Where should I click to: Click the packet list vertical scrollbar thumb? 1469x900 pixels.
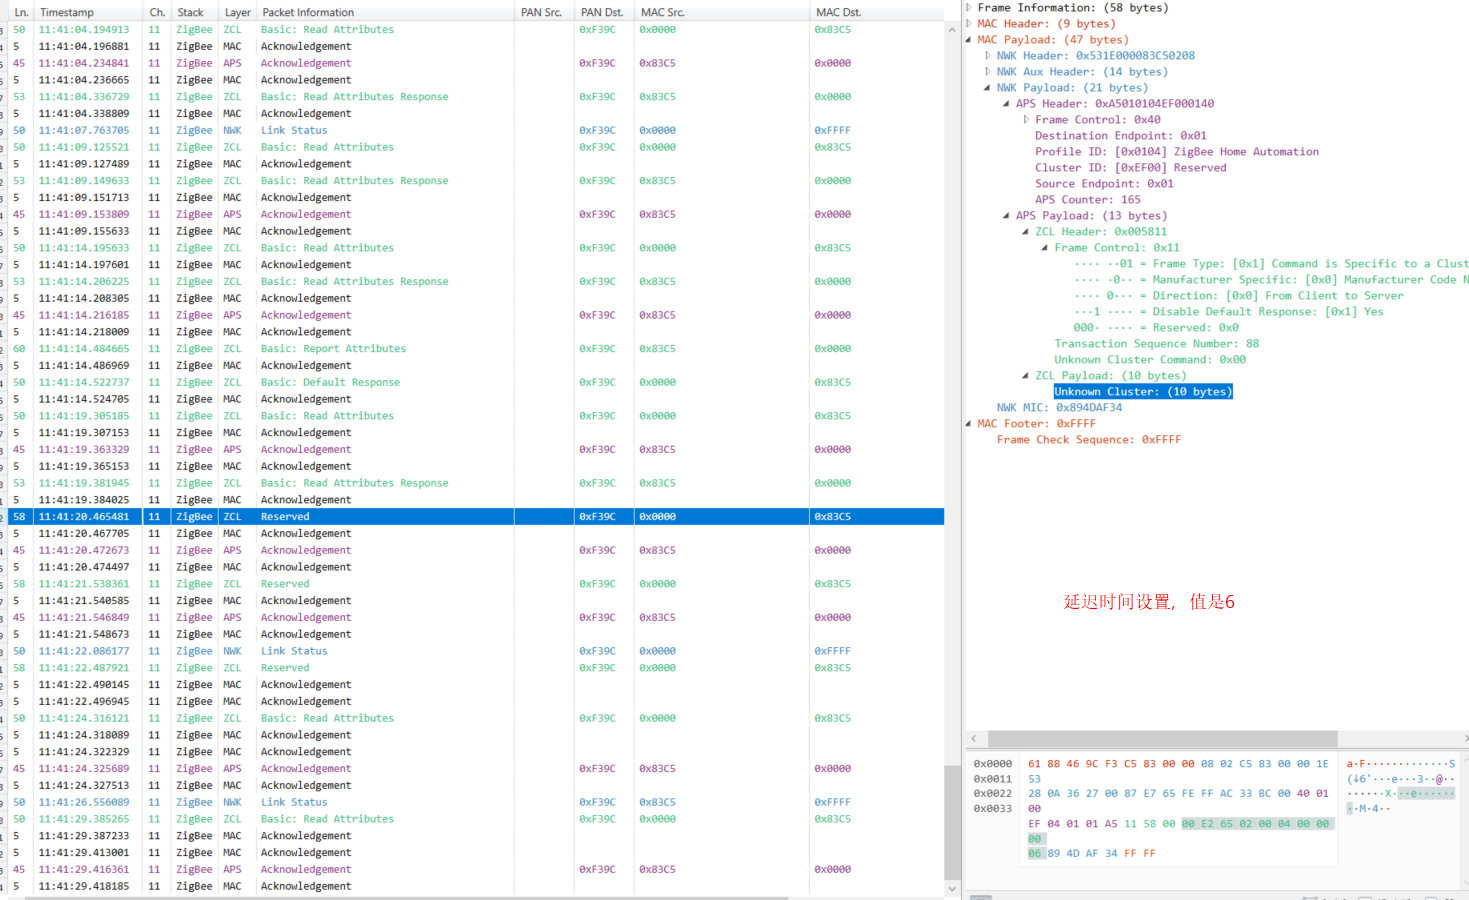click(952, 821)
